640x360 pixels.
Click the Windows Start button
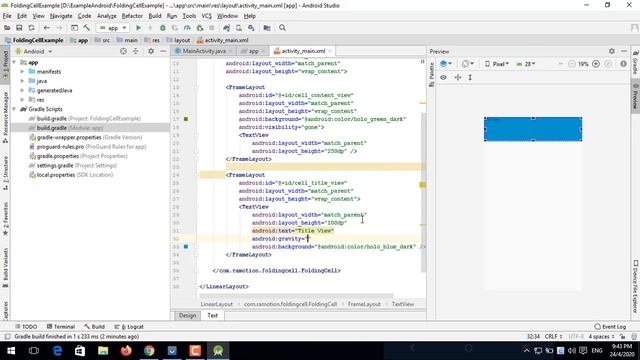pos(11,350)
